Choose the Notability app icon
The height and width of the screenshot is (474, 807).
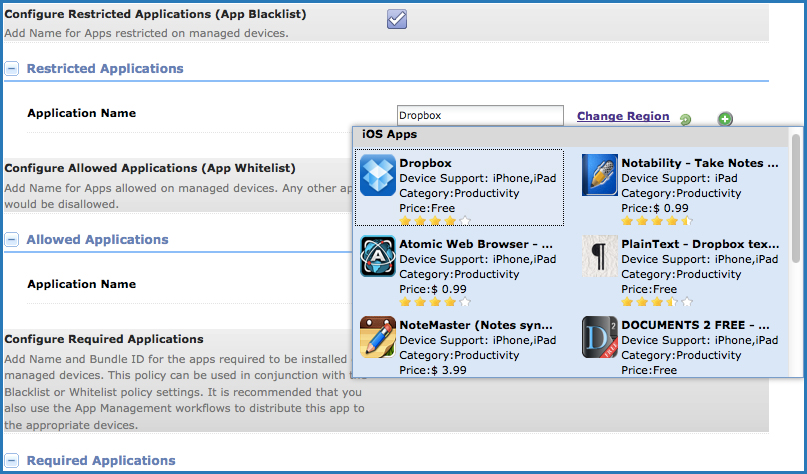[x=600, y=175]
